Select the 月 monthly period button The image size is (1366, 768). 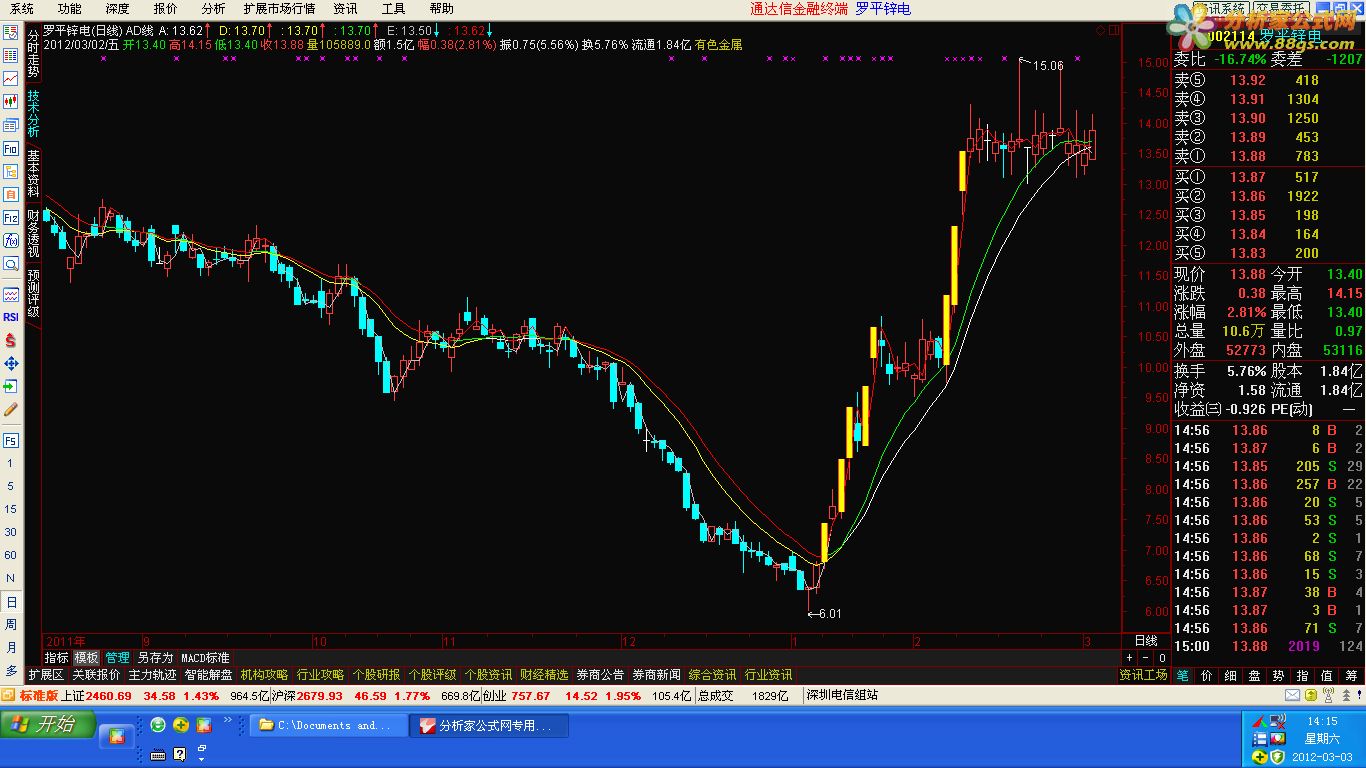11,648
